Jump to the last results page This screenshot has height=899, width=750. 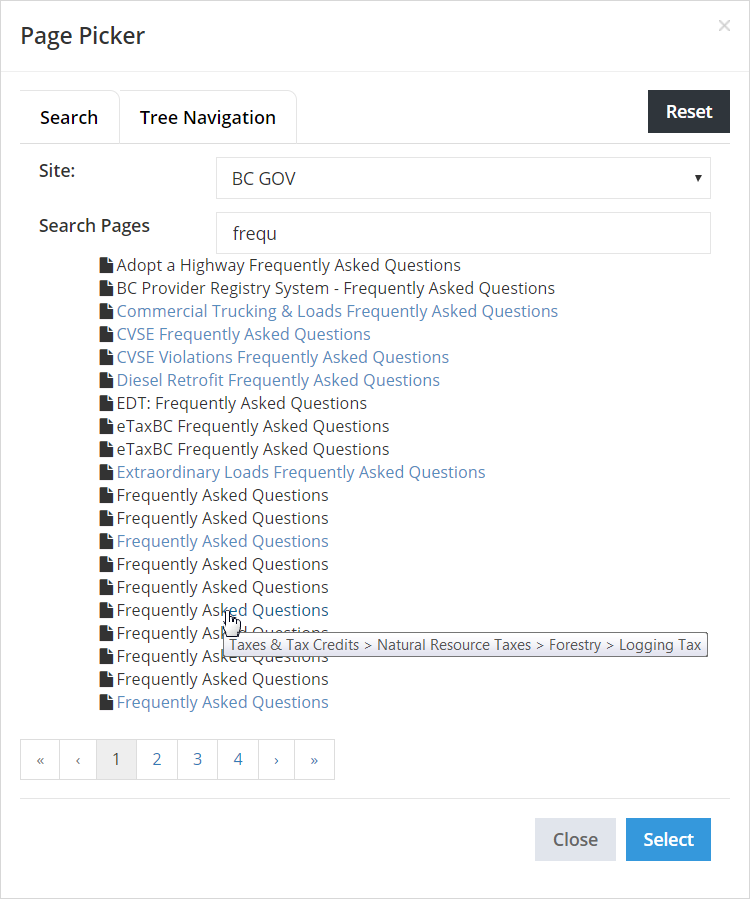coord(314,759)
